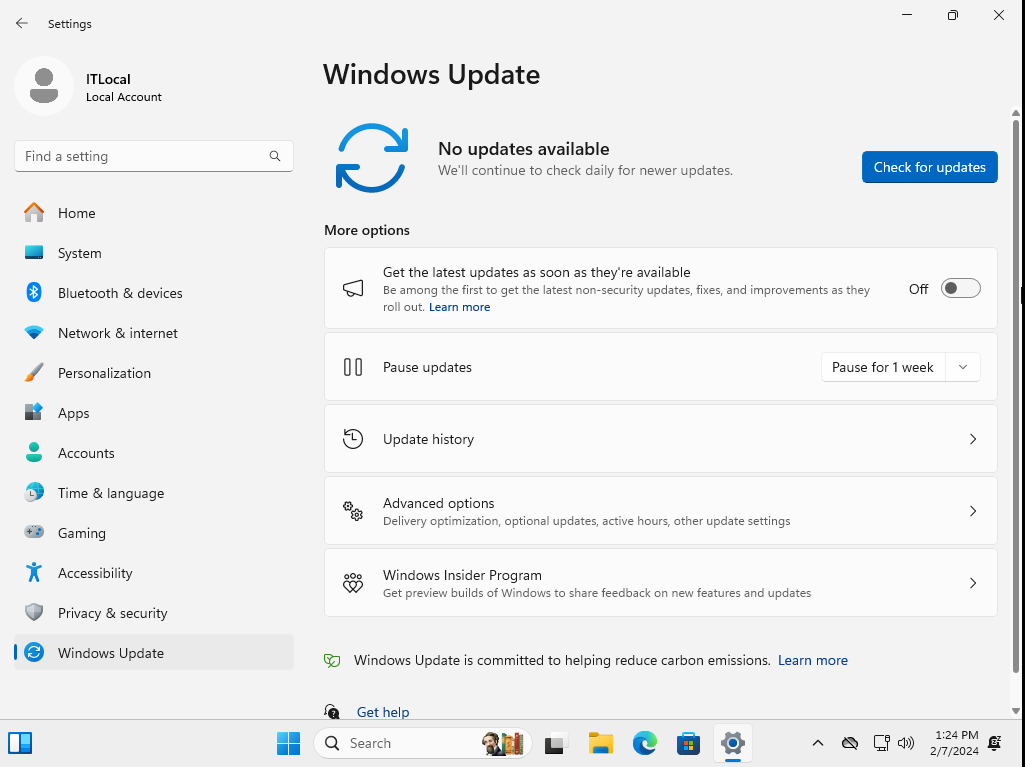
Task: Open Microsoft Store from the taskbar
Action: pos(688,743)
